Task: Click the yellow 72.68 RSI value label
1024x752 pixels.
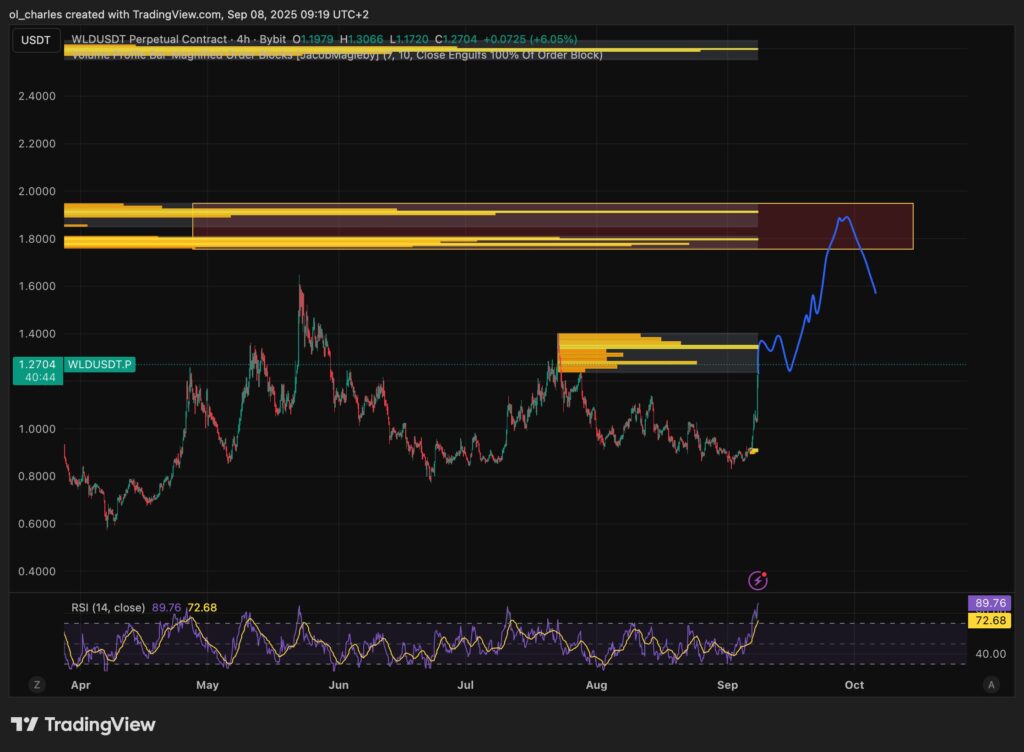Action: click(989, 621)
